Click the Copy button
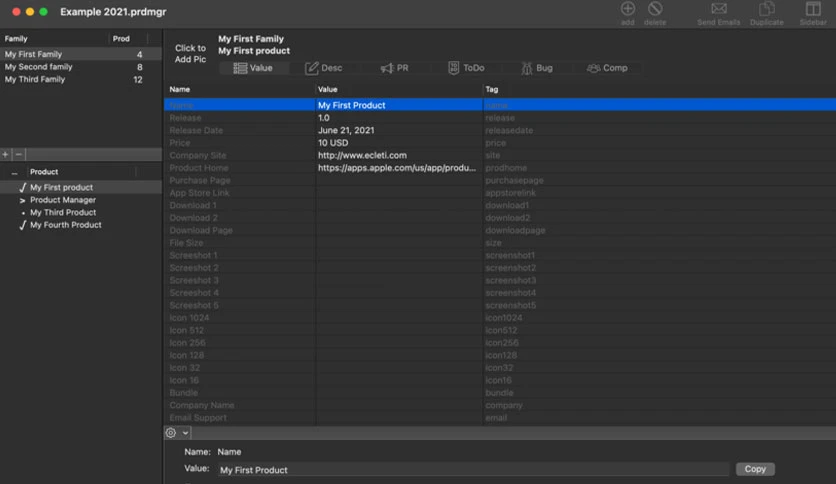Screen dimensions: 836x484 (x=755, y=469)
